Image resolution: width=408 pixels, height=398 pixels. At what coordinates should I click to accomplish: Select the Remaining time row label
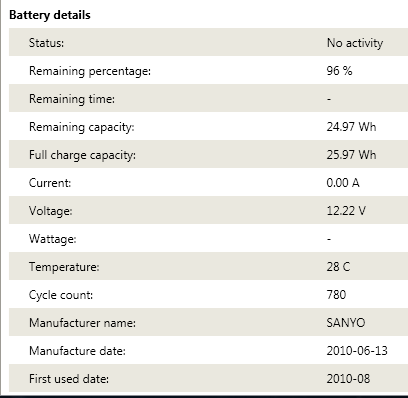pos(72,99)
